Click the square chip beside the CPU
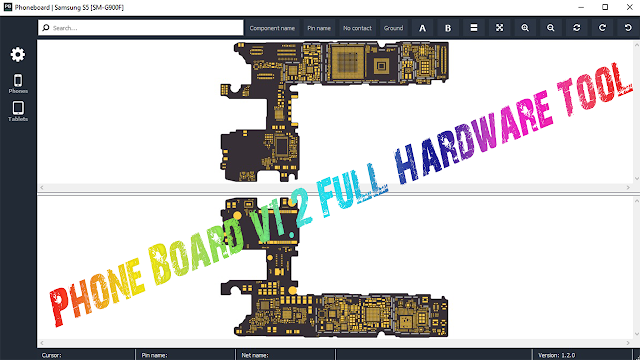The image size is (640, 360). (382, 65)
